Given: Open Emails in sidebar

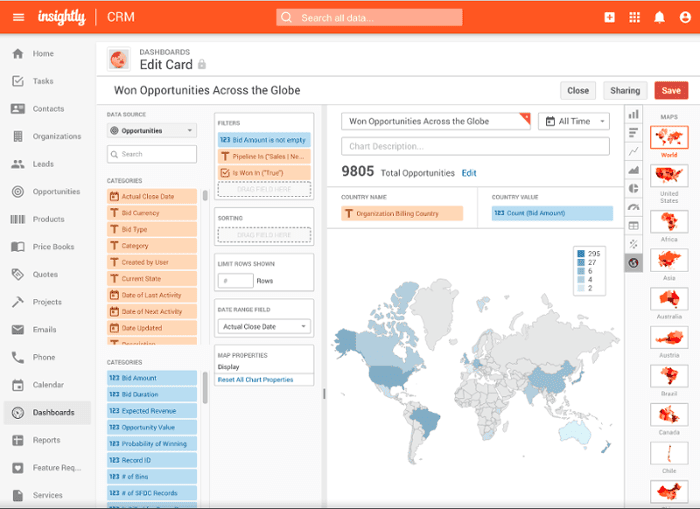Looking at the screenshot, I should [x=44, y=330].
